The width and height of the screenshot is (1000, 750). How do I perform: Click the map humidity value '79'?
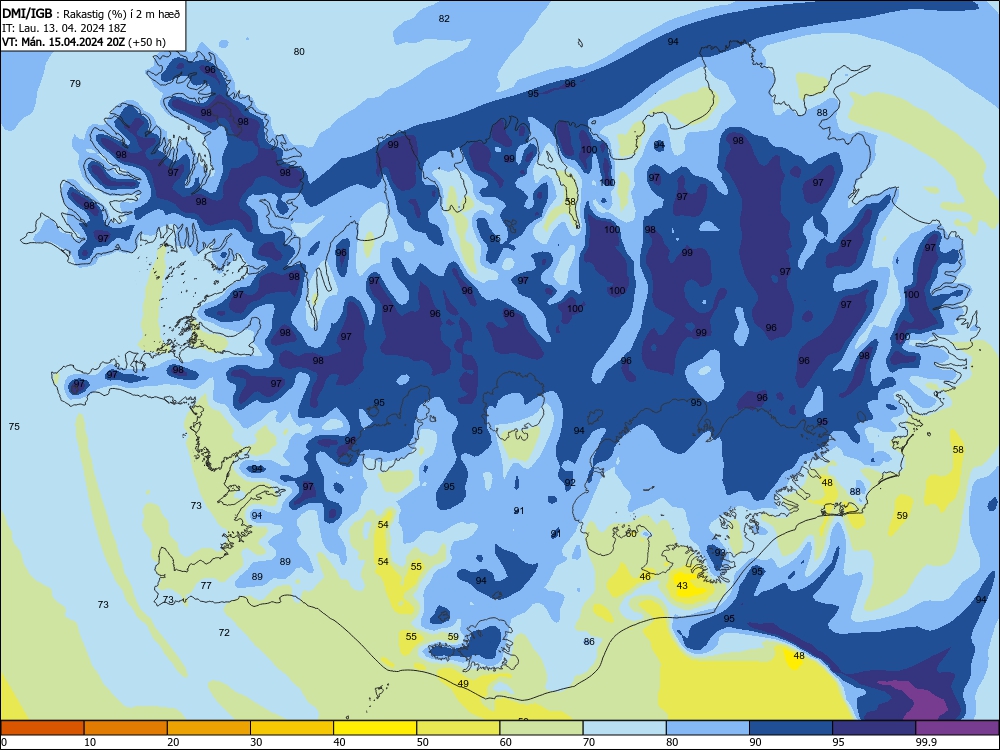point(75,84)
